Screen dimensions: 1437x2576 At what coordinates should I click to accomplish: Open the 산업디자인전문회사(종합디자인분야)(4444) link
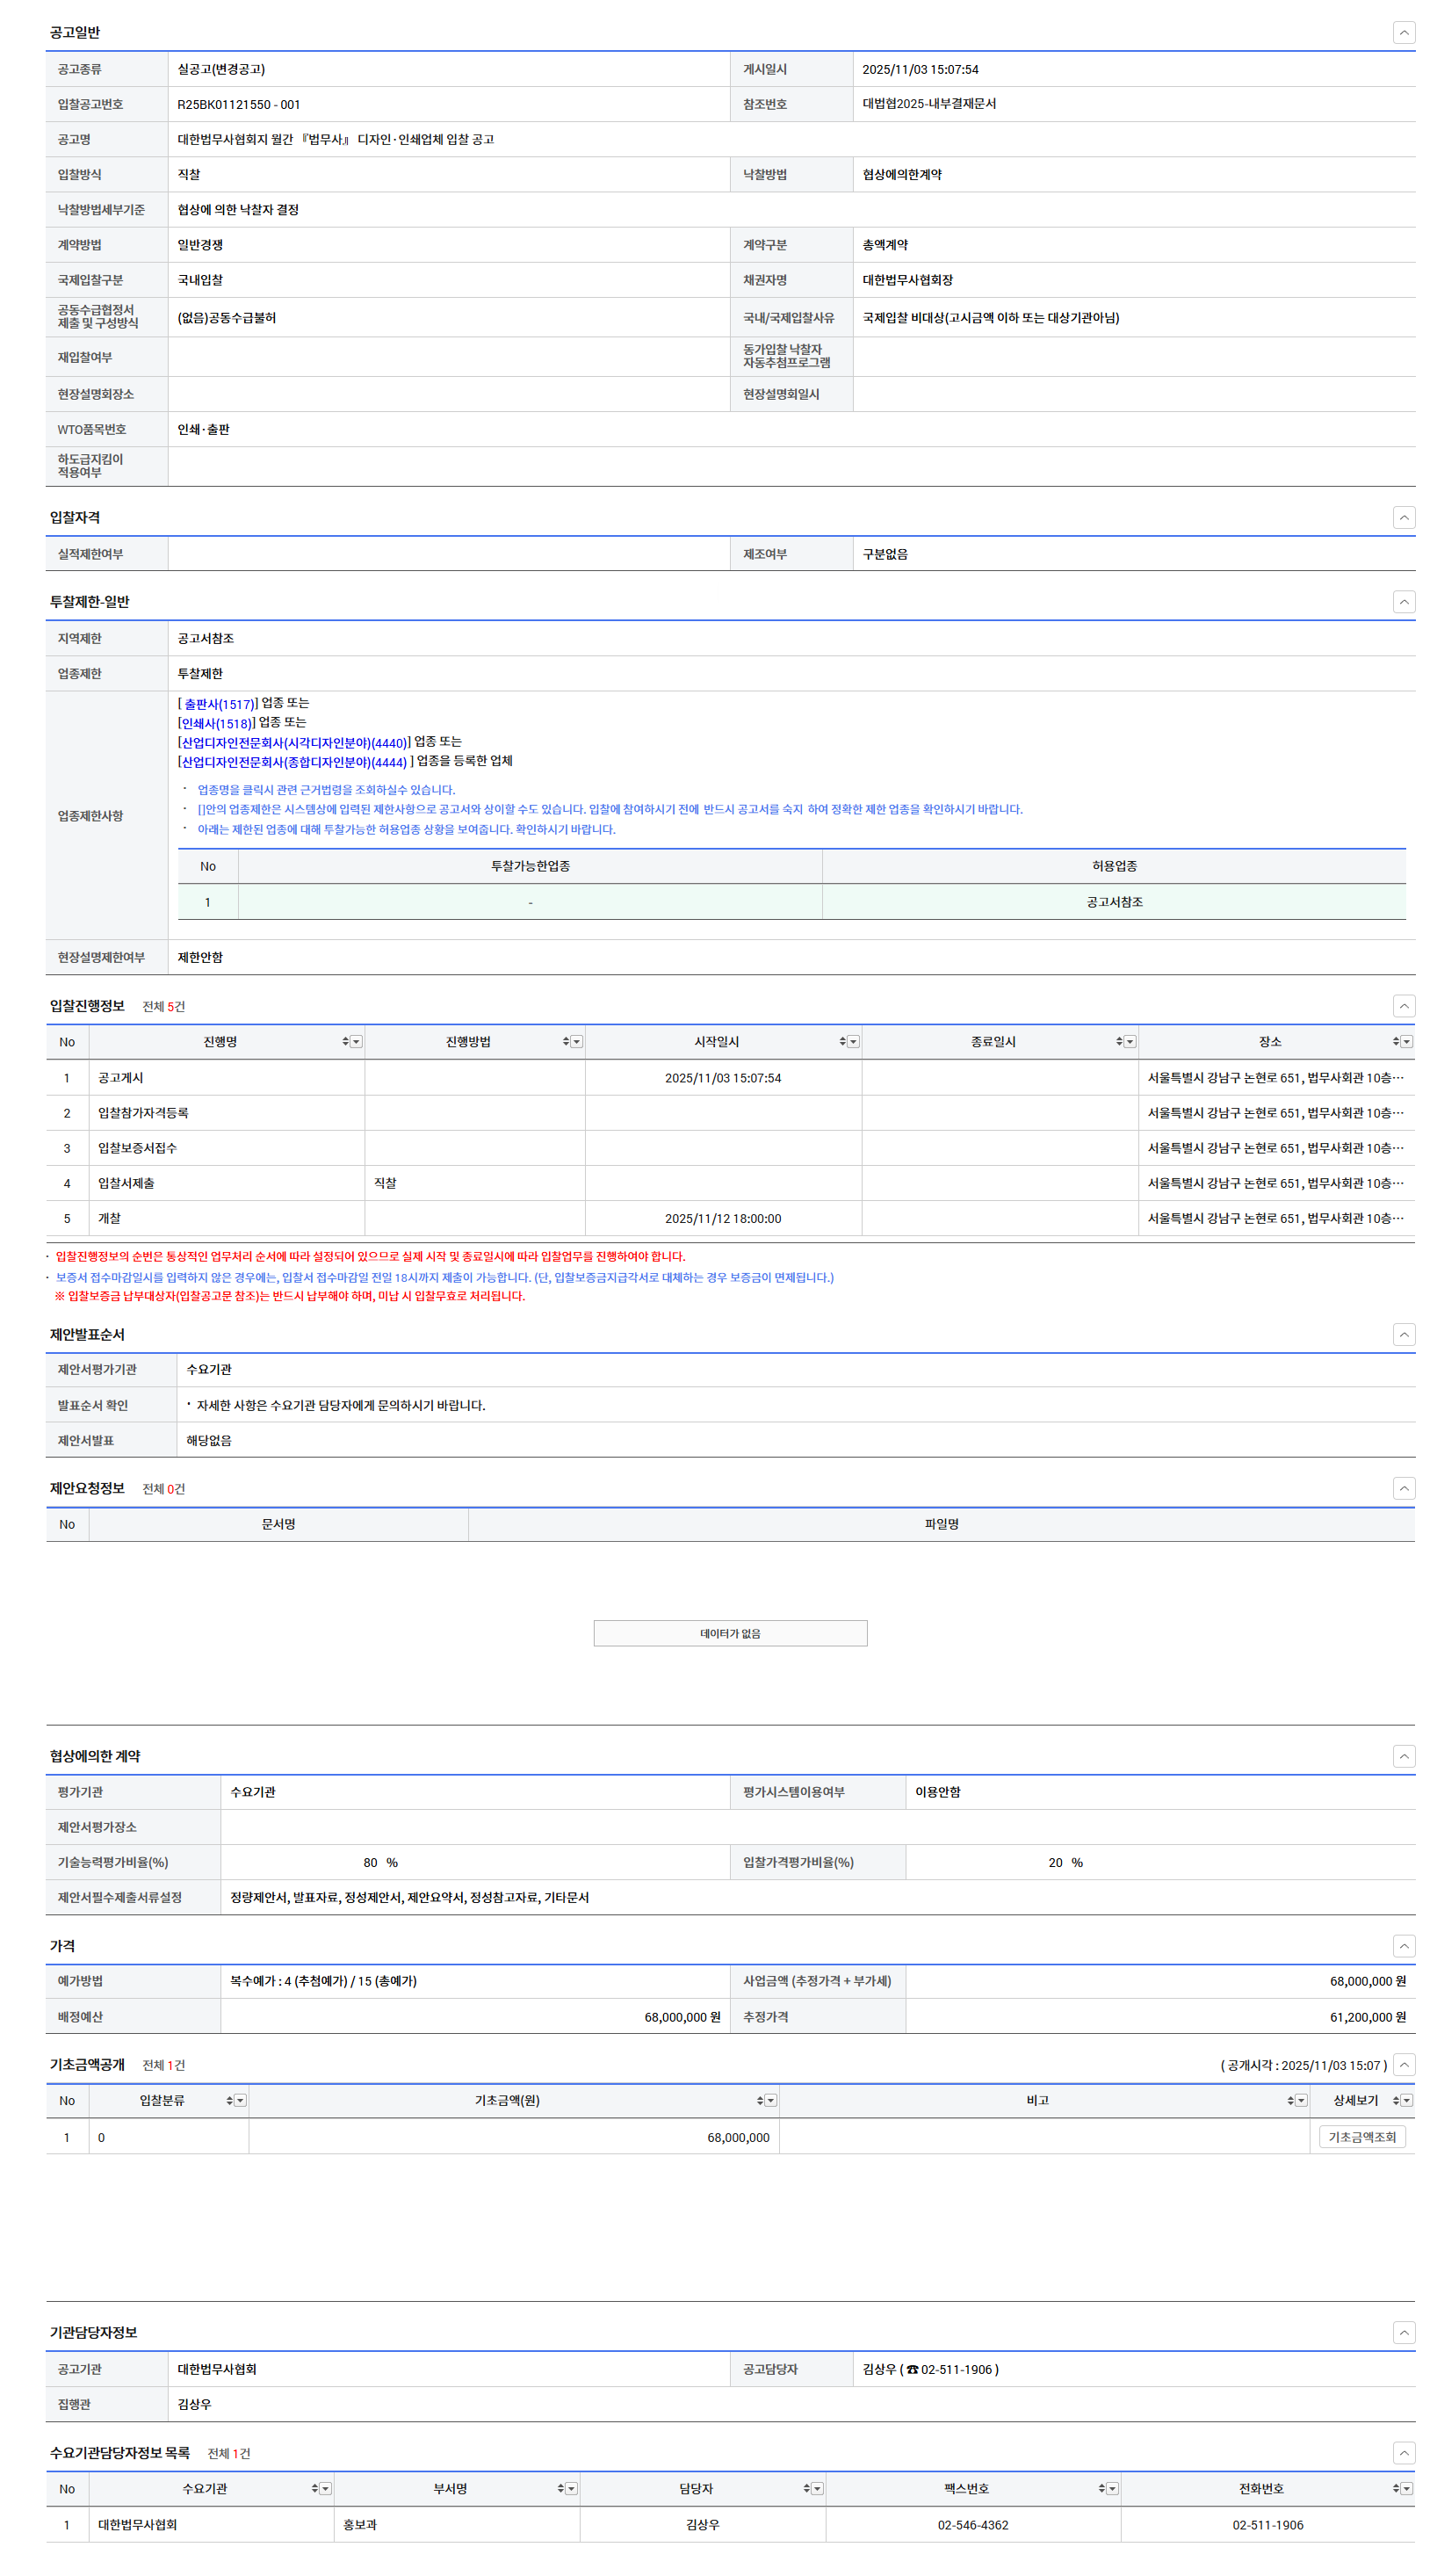pyautogui.click(x=293, y=762)
